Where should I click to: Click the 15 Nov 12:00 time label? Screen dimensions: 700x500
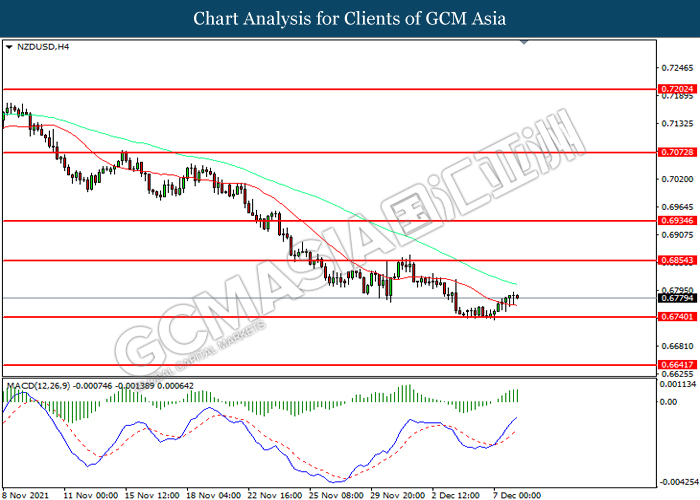point(152,495)
